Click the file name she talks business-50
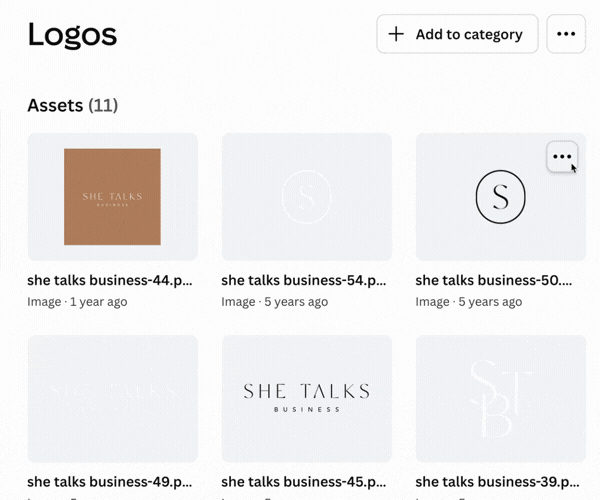This screenshot has height=500, width=600. click(x=494, y=281)
